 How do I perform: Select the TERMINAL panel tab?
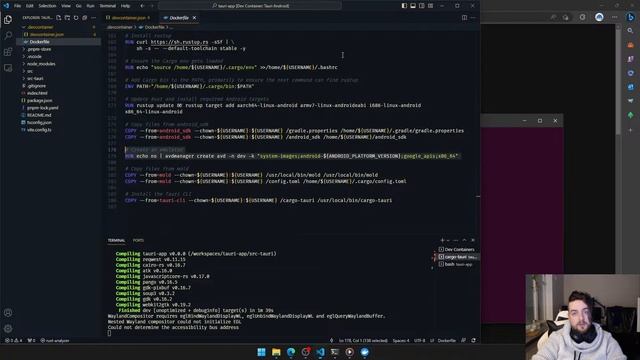click(x=116, y=240)
